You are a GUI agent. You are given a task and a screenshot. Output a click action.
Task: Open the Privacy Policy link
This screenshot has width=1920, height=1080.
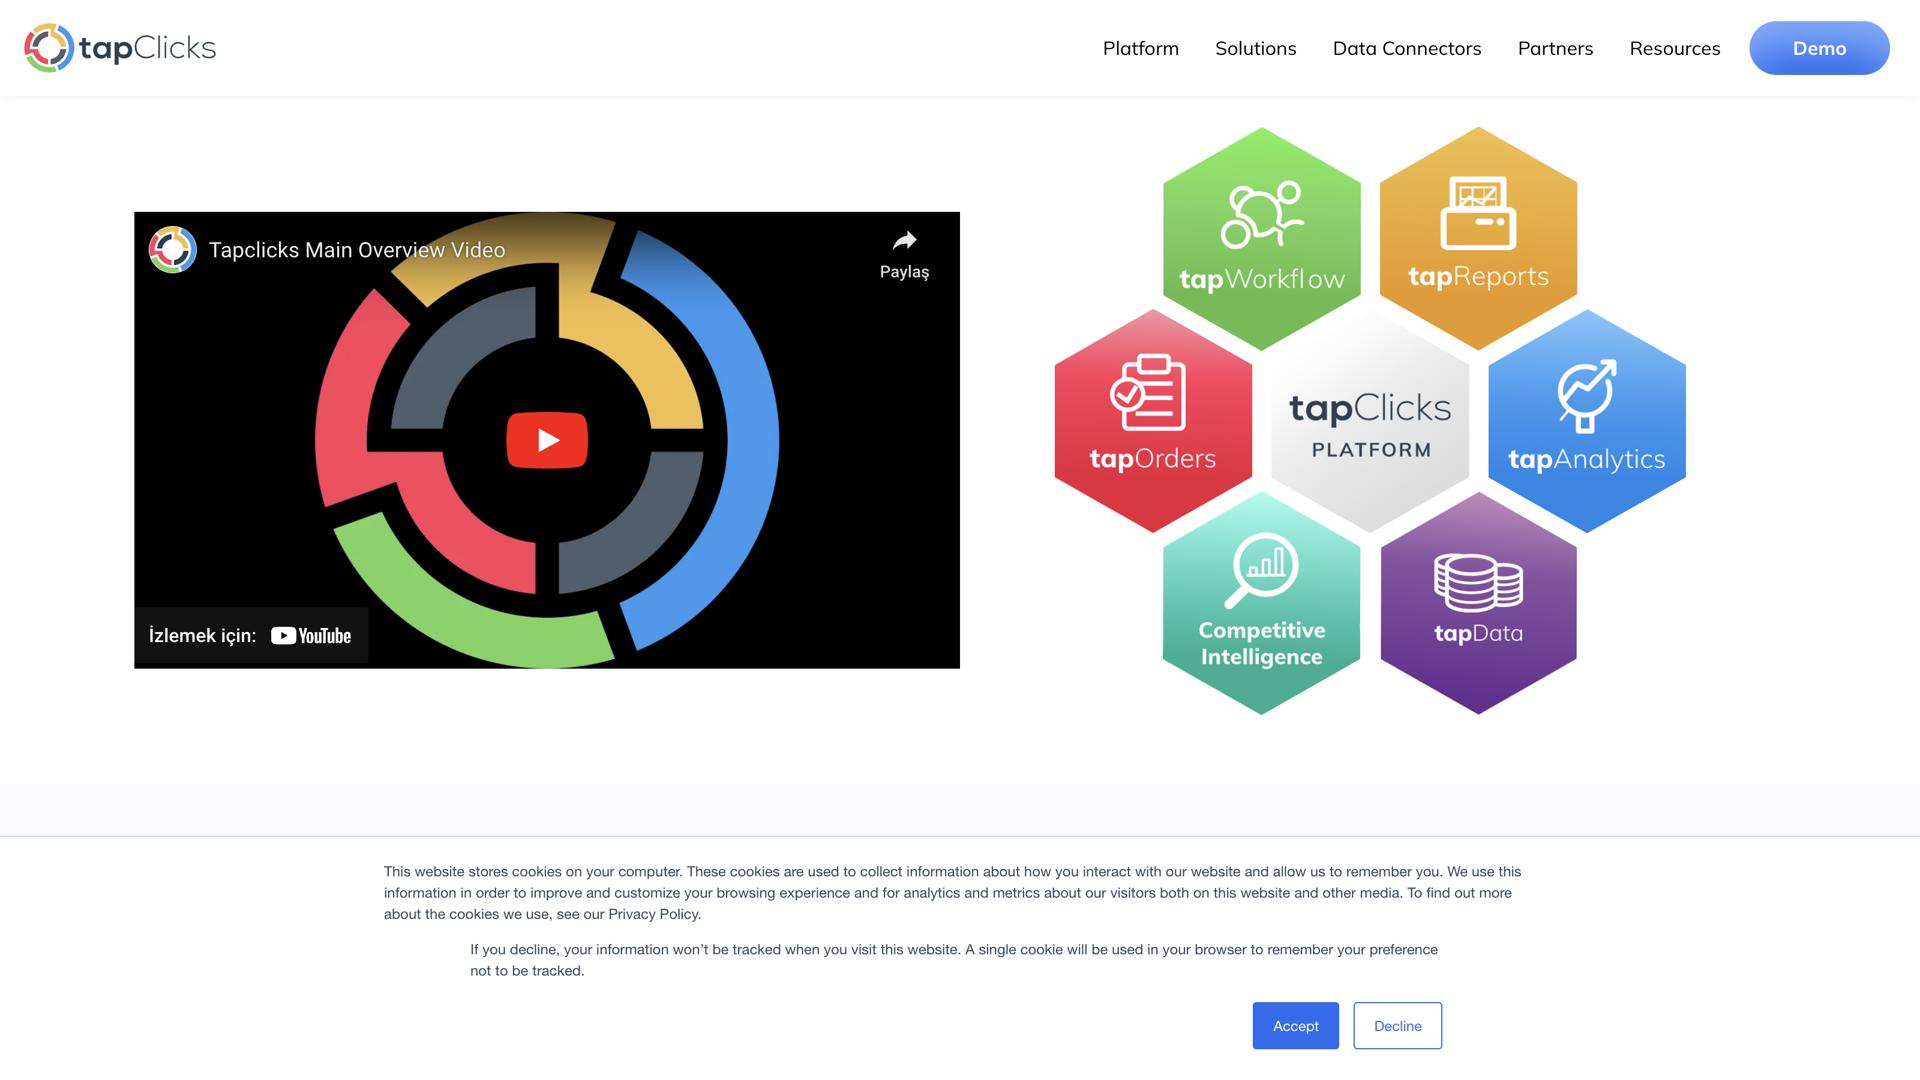[x=653, y=914]
